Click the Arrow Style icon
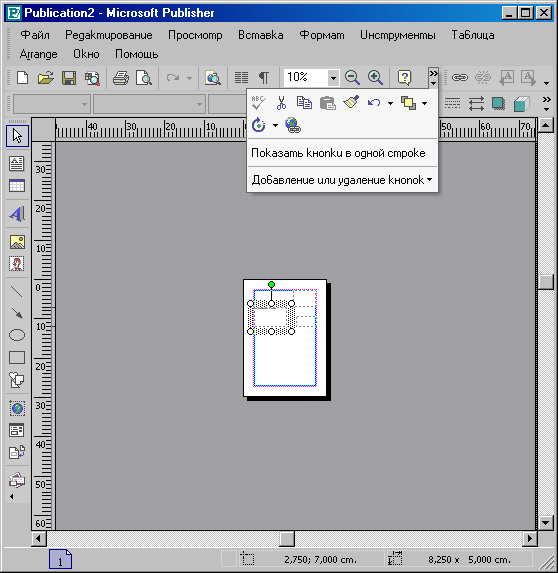This screenshot has height=573, width=558. tap(476, 103)
